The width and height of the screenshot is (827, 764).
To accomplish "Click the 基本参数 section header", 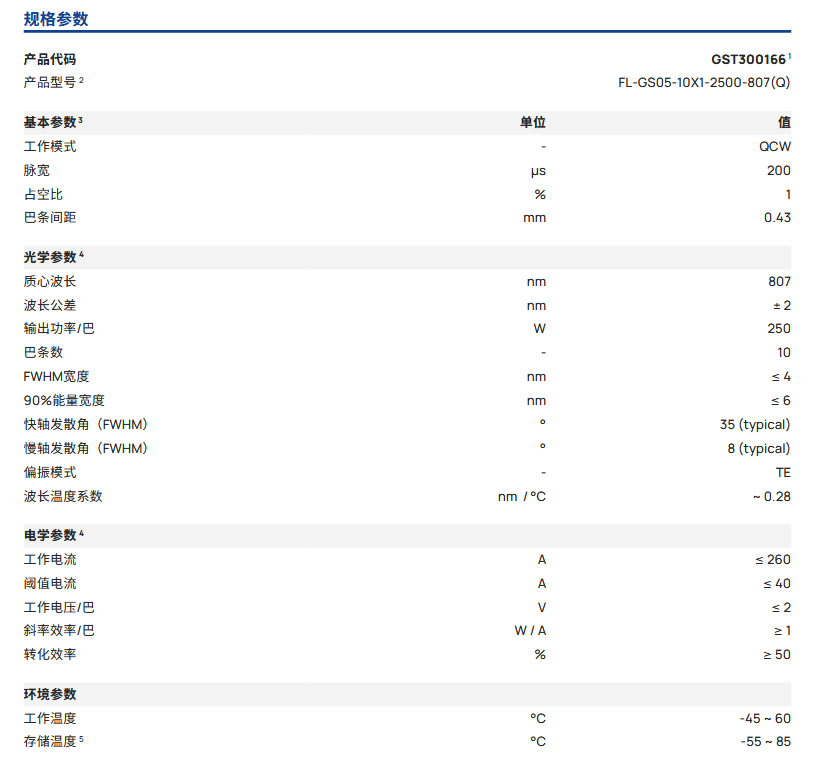I will 50,122.
